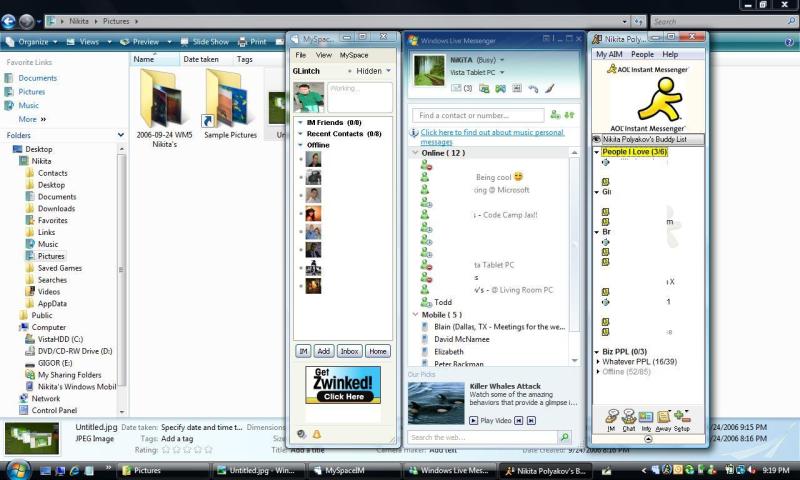Click Slide Show in Explorer toolbar
The image size is (800, 480).
pos(205,42)
